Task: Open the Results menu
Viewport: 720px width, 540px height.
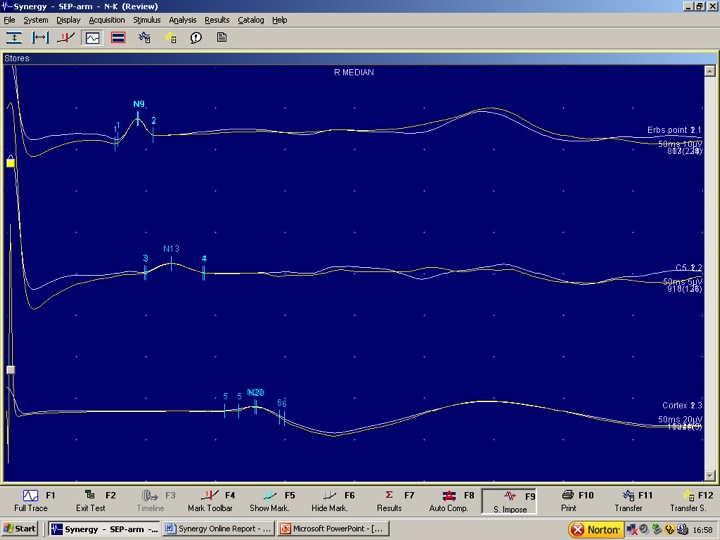Action: (x=217, y=20)
